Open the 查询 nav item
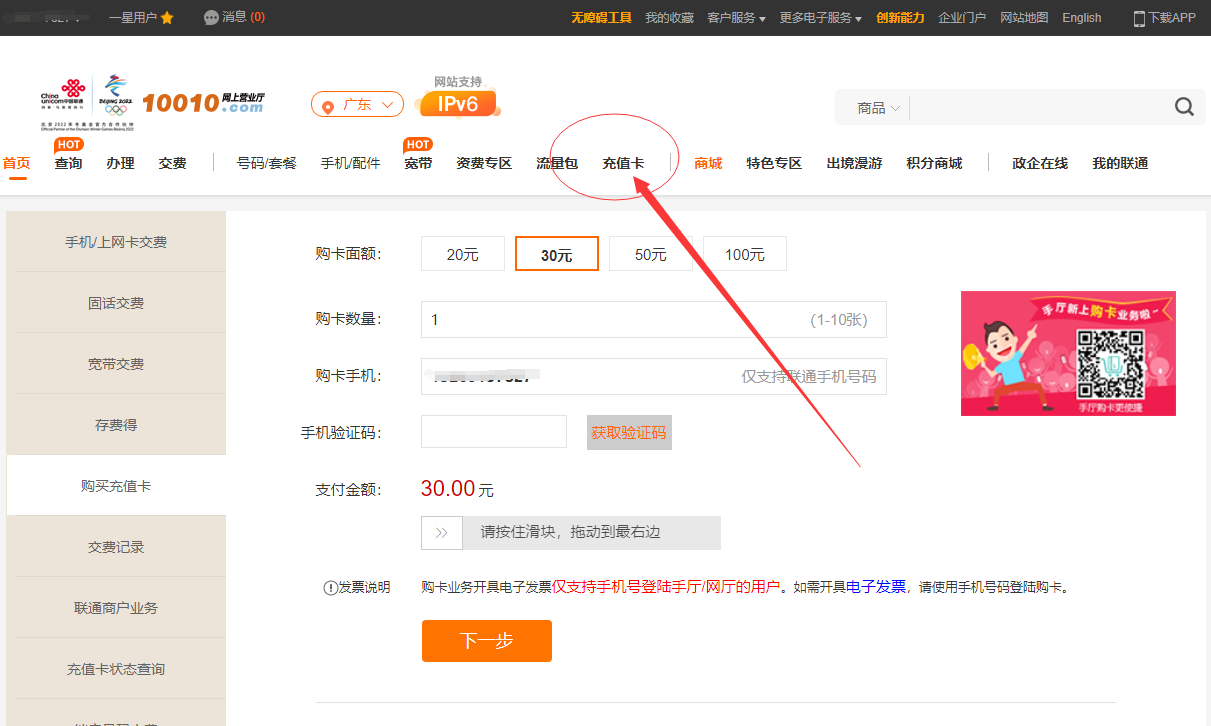Image resolution: width=1211 pixels, height=726 pixels. tap(68, 163)
